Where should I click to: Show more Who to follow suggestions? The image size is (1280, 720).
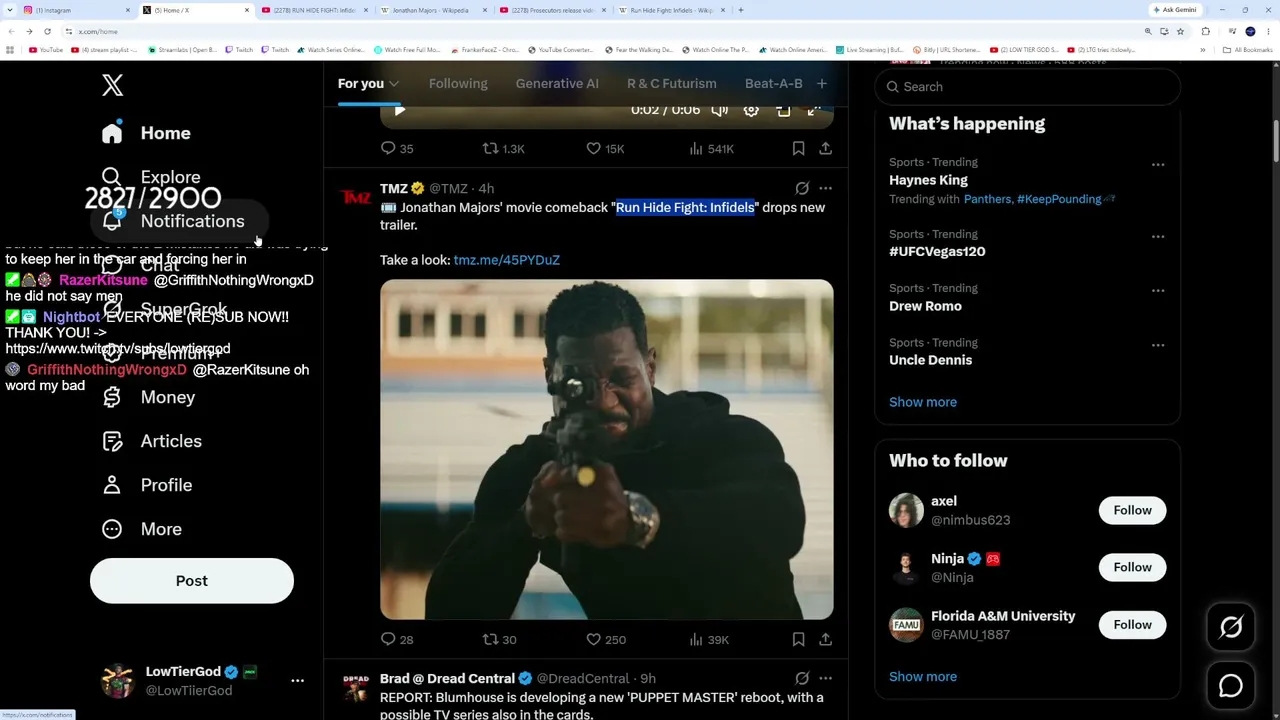coord(923,677)
